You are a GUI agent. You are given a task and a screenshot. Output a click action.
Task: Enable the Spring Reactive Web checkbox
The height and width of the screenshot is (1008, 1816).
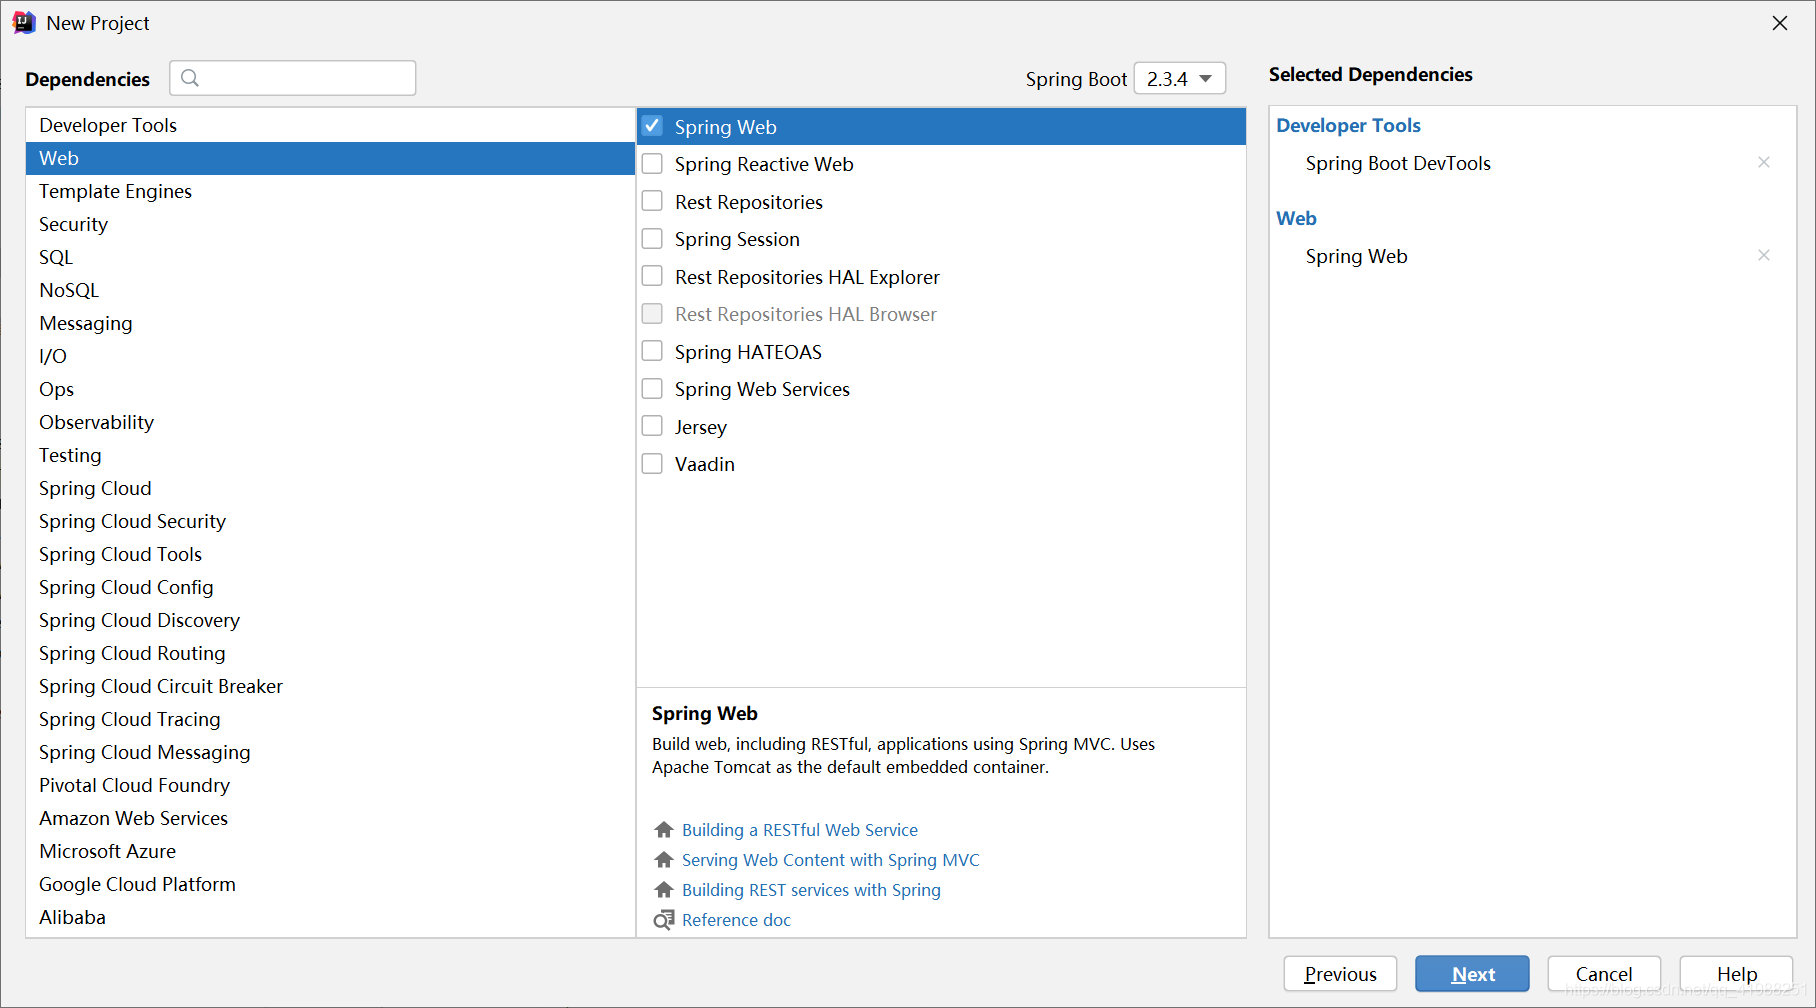(x=652, y=164)
